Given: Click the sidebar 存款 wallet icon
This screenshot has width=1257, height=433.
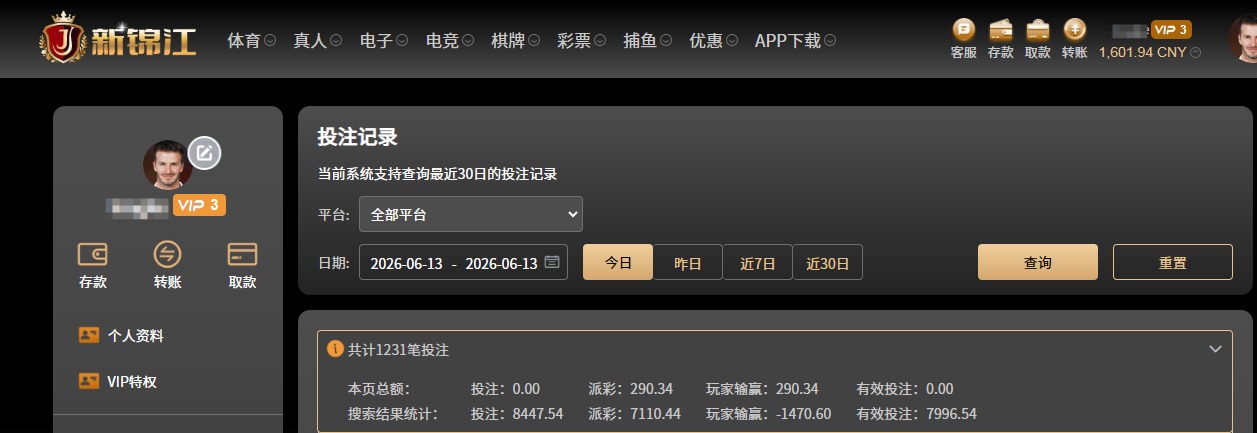Looking at the screenshot, I should (93, 253).
